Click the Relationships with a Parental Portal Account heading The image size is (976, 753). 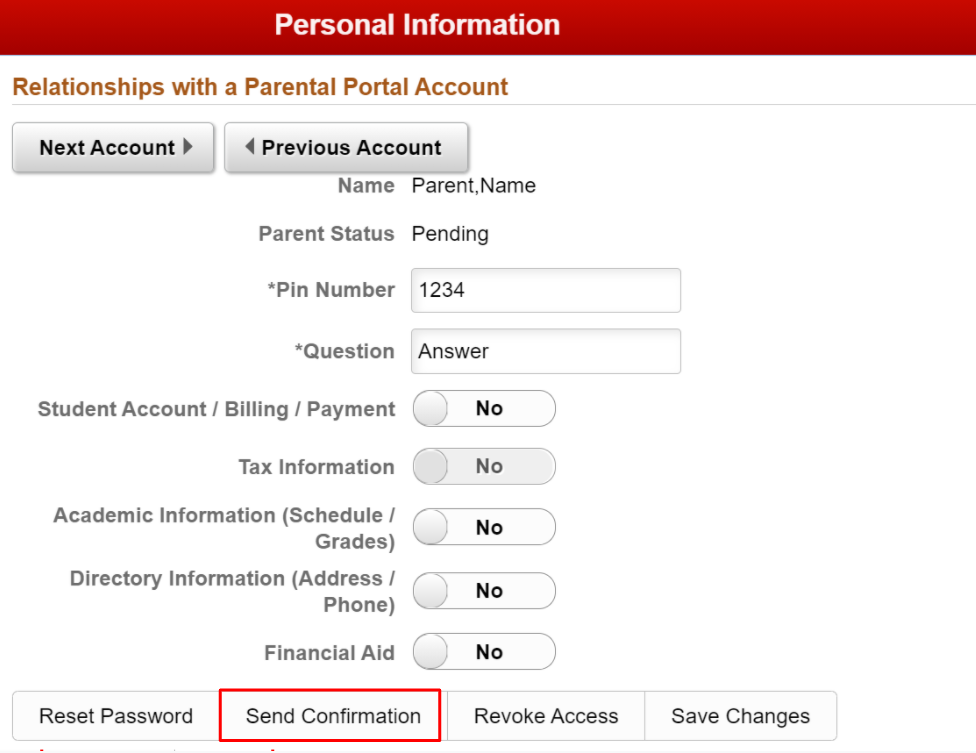260,87
